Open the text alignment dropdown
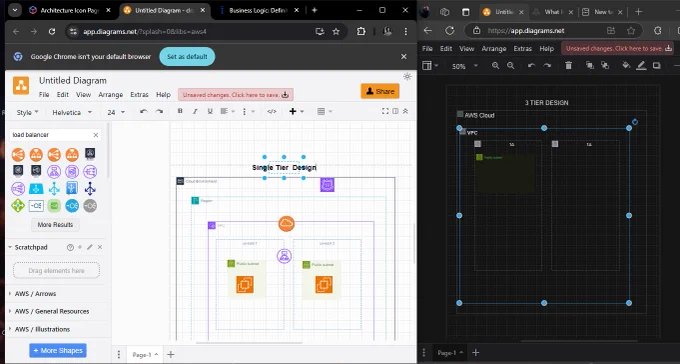The height and width of the screenshot is (364, 680). (228, 111)
